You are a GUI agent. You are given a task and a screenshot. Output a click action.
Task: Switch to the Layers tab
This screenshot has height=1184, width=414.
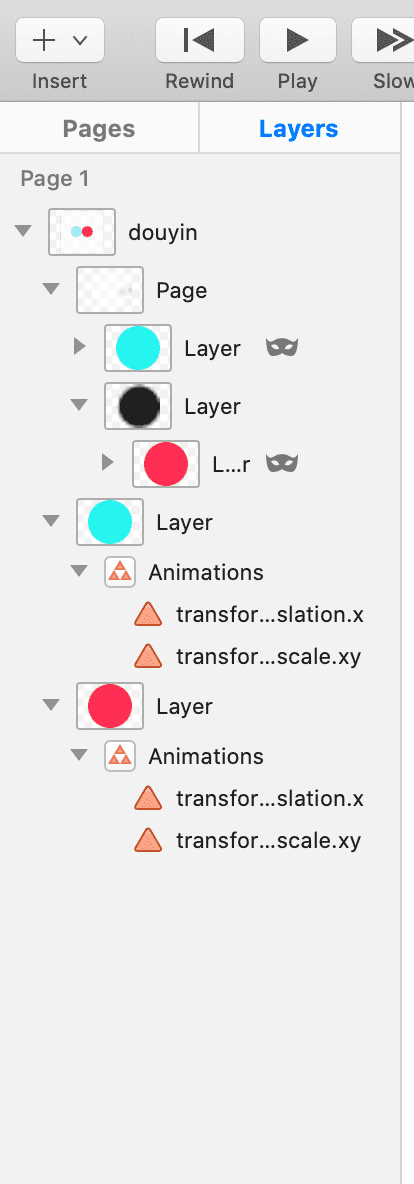(x=298, y=129)
